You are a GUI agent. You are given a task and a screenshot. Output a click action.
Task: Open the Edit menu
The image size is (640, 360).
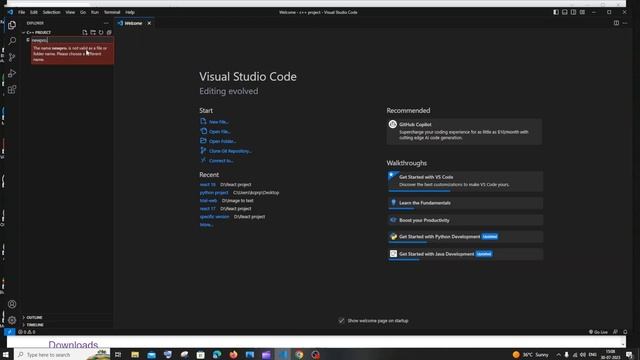(34, 12)
